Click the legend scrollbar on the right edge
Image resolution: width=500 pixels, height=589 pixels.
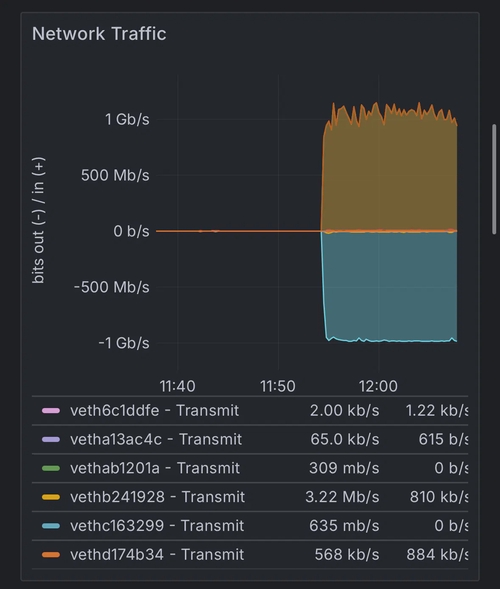point(494,179)
